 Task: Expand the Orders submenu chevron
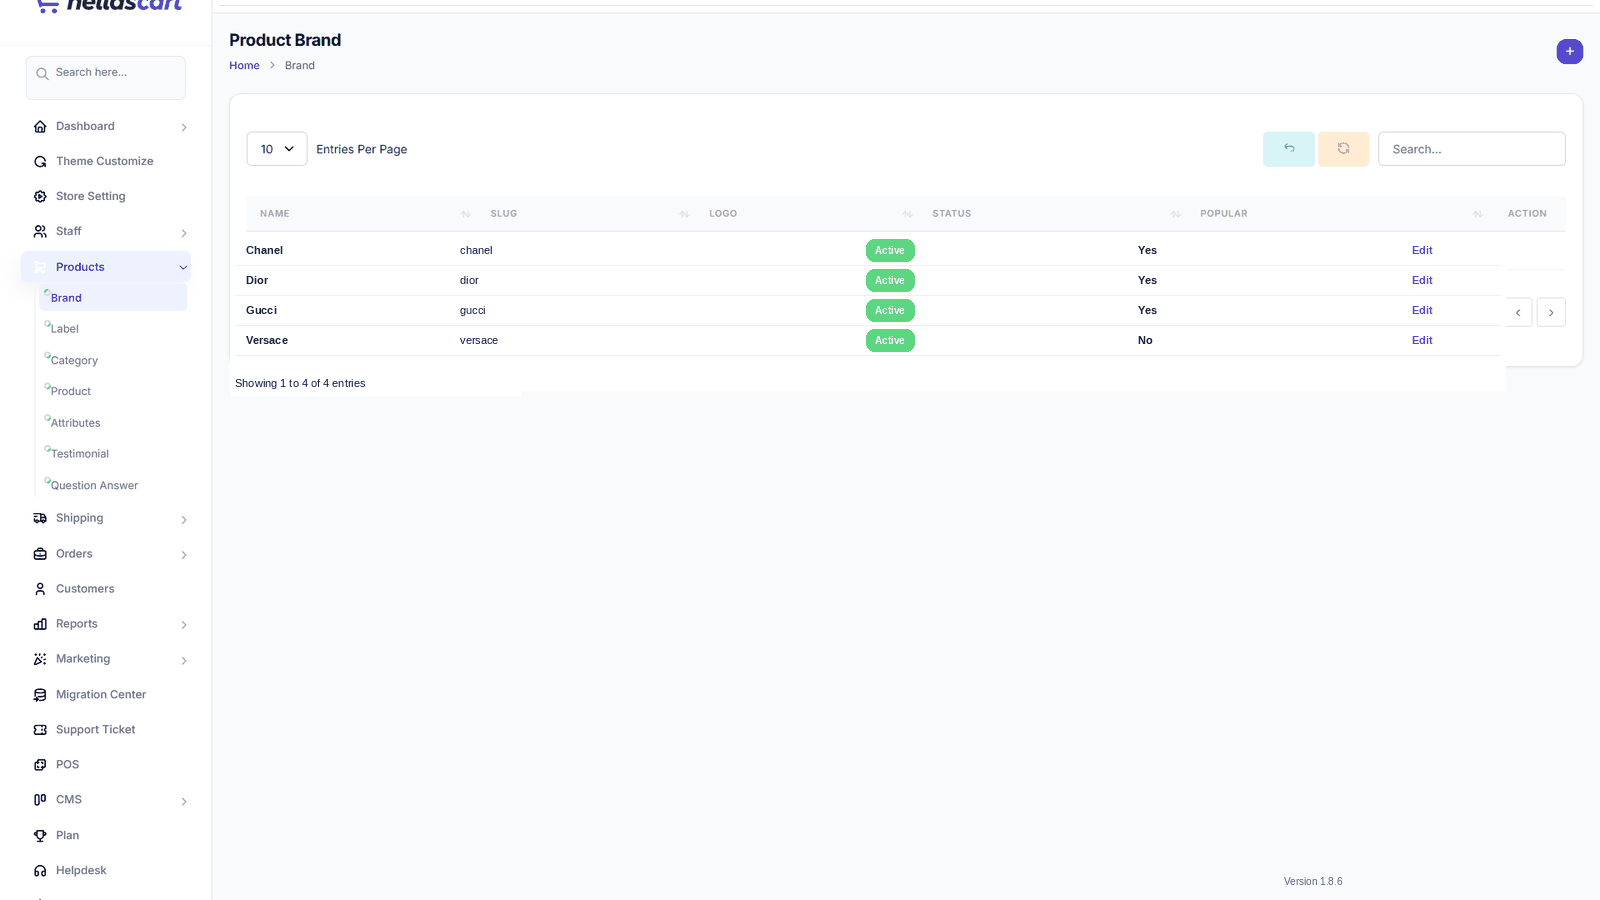click(x=184, y=555)
